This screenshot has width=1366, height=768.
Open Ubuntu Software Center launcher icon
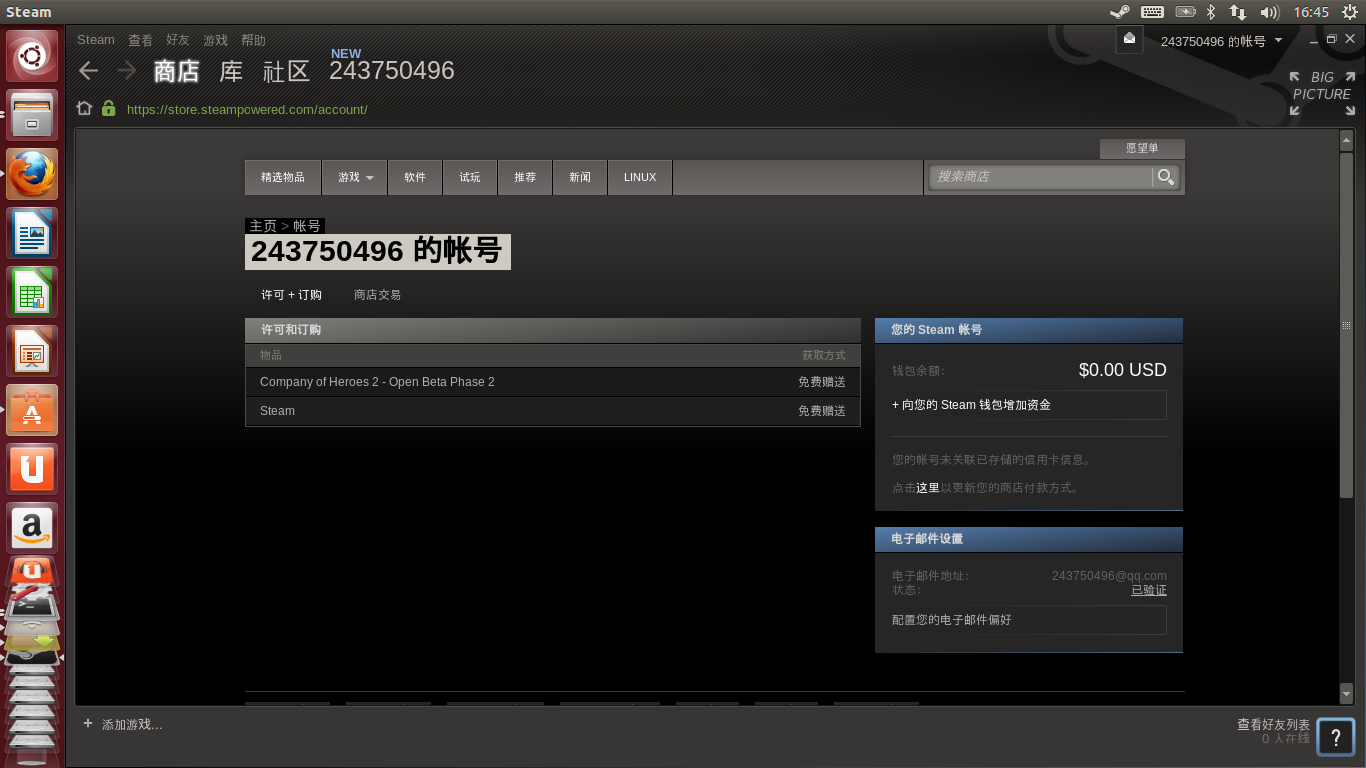click(x=32, y=410)
